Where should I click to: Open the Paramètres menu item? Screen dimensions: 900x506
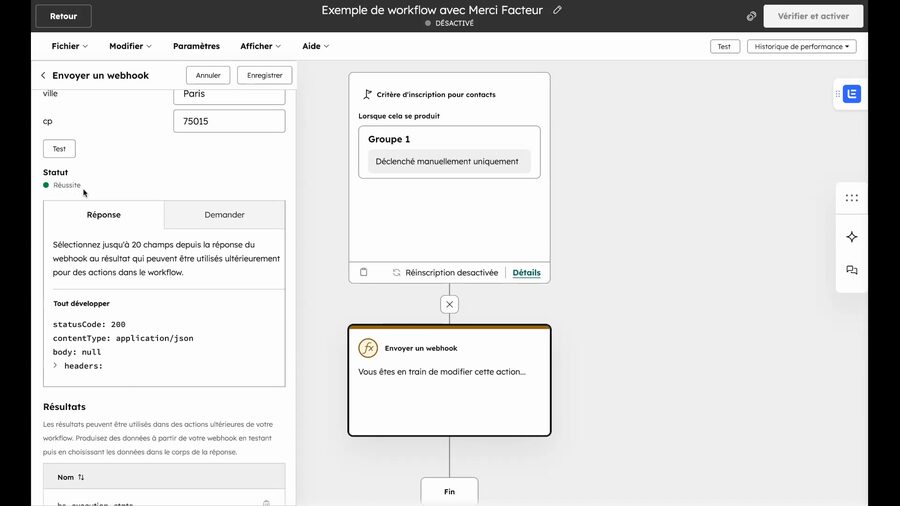coord(196,46)
